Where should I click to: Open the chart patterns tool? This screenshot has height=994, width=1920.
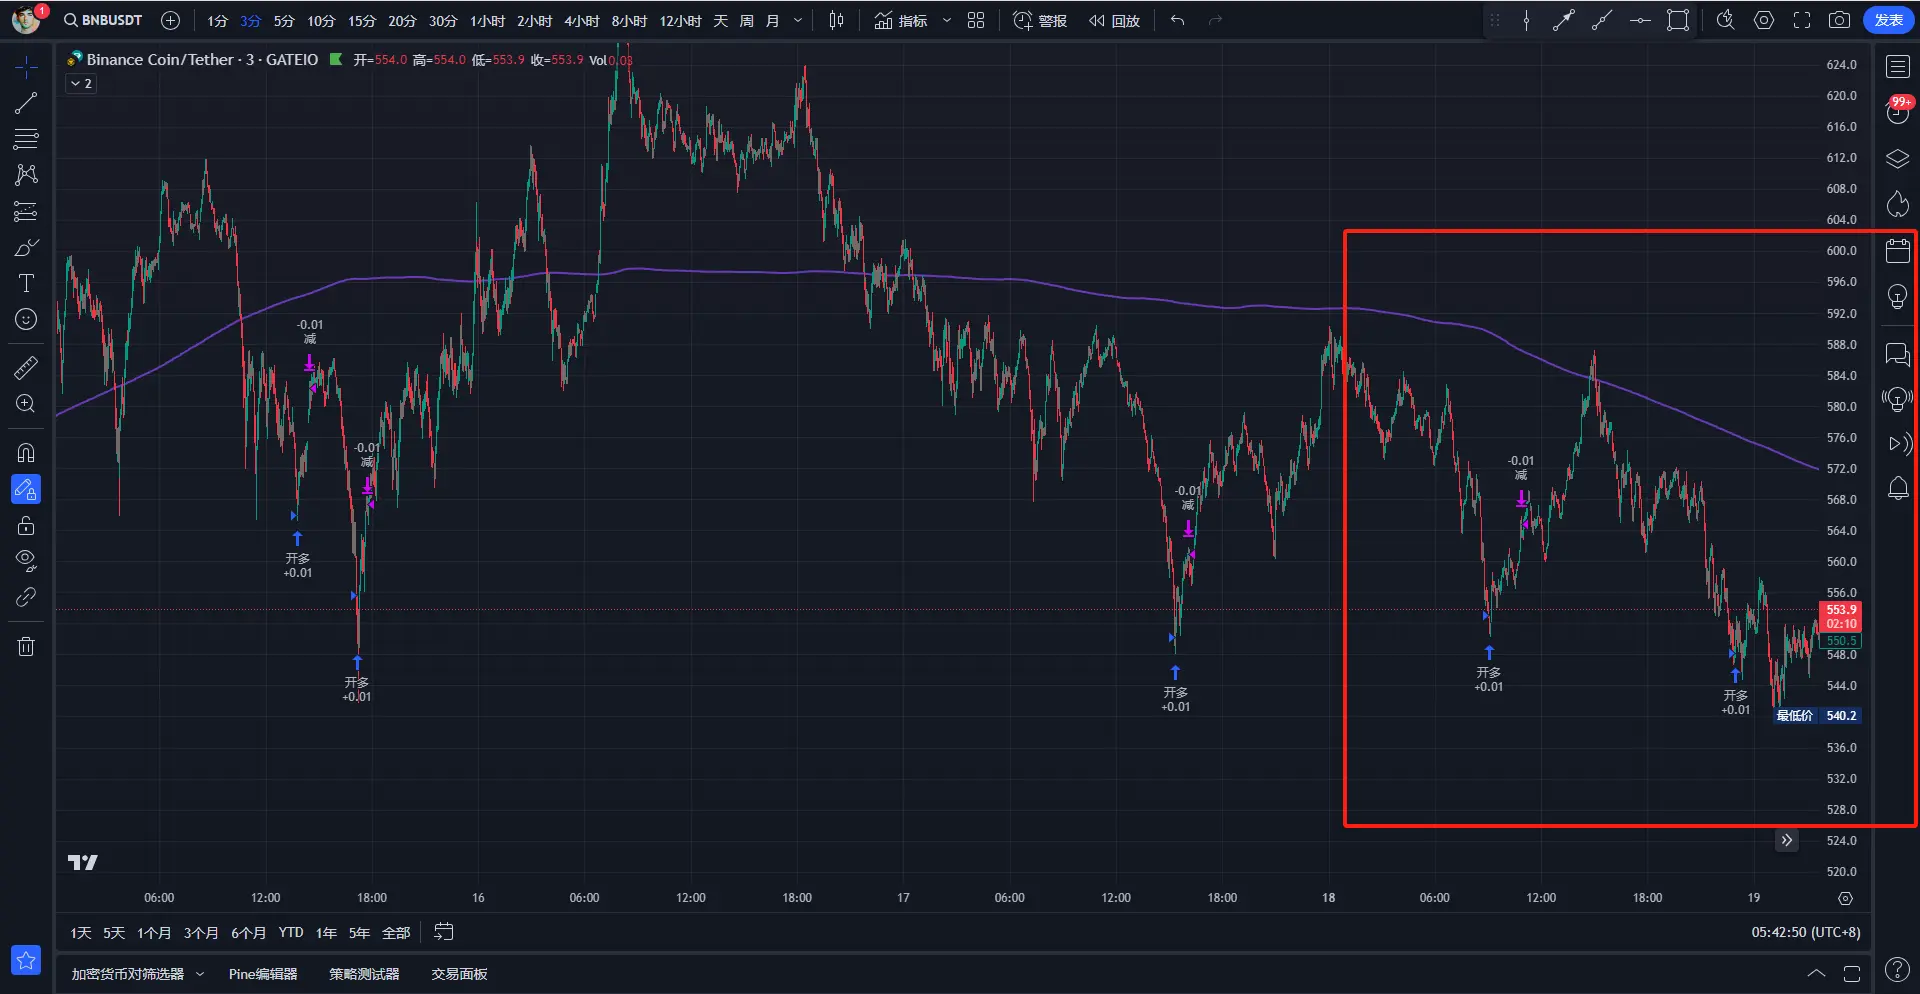(x=26, y=175)
